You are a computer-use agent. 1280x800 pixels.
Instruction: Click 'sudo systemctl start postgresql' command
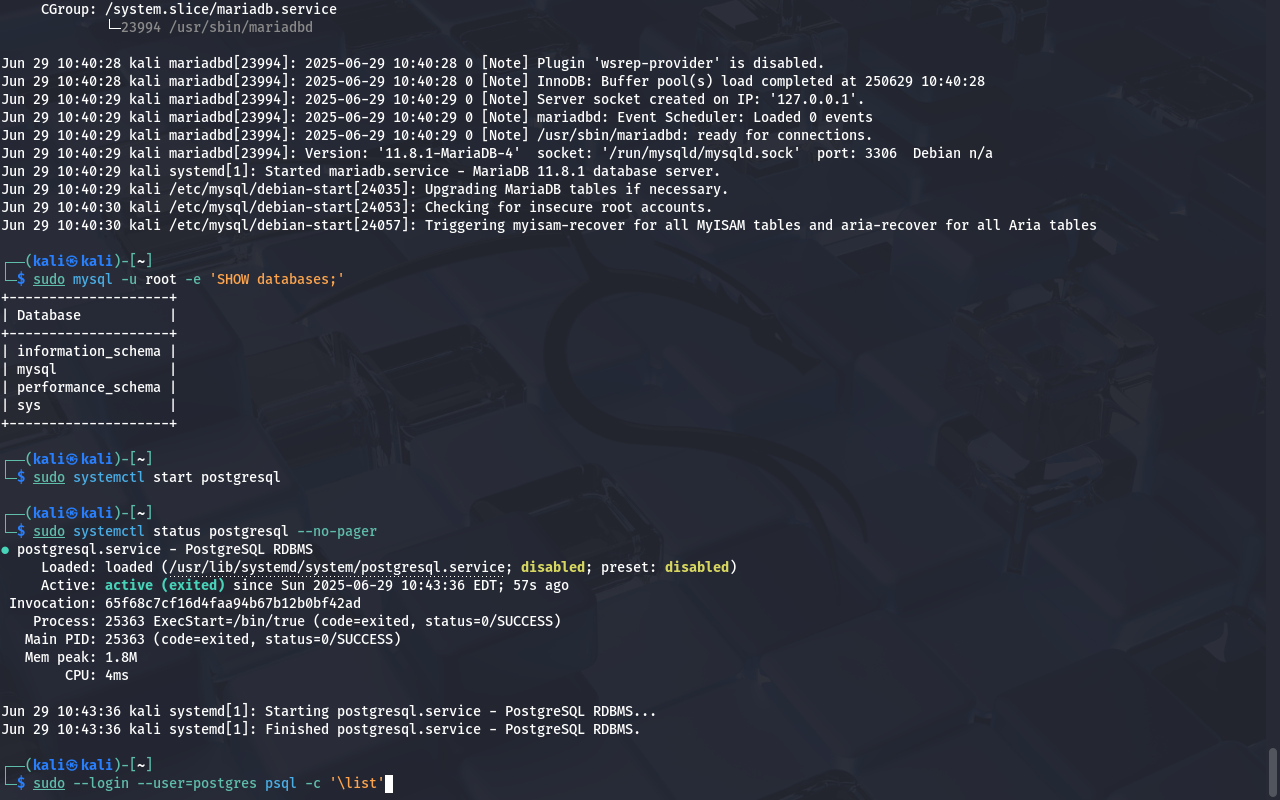(157, 477)
